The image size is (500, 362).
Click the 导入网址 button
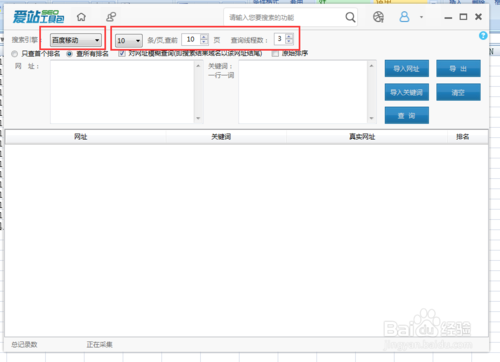407,69
